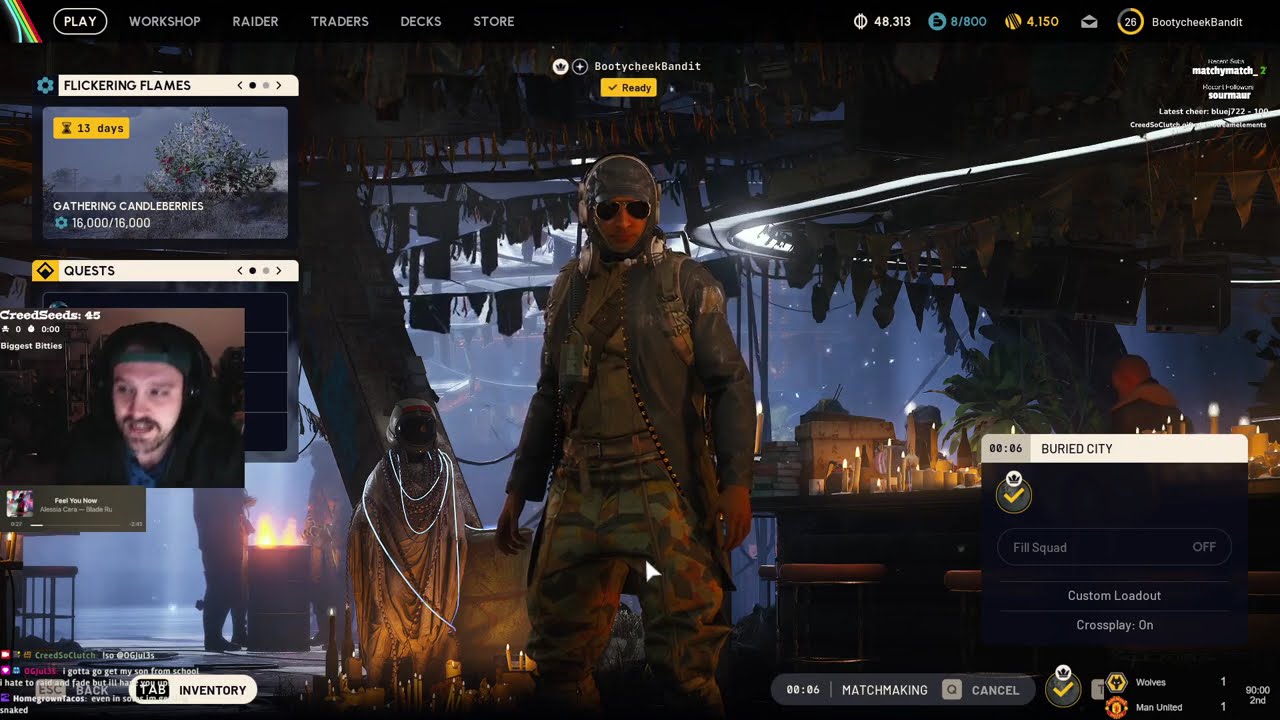Open the Gathering Candleberries event card

[x=165, y=172]
